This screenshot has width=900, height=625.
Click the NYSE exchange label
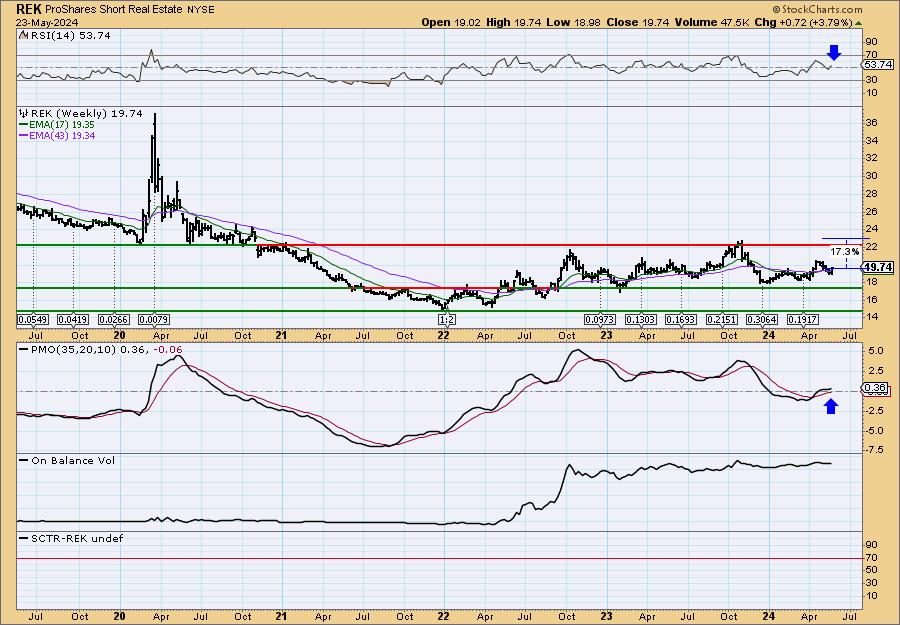tap(200, 10)
